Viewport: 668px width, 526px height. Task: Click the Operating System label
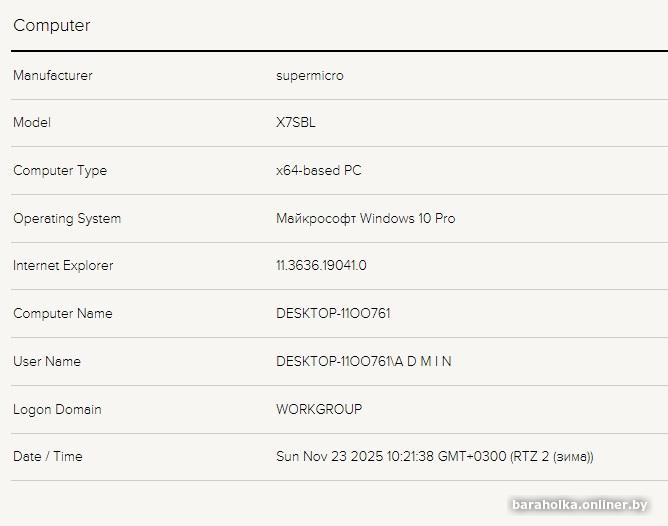click(x=67, y=219)
